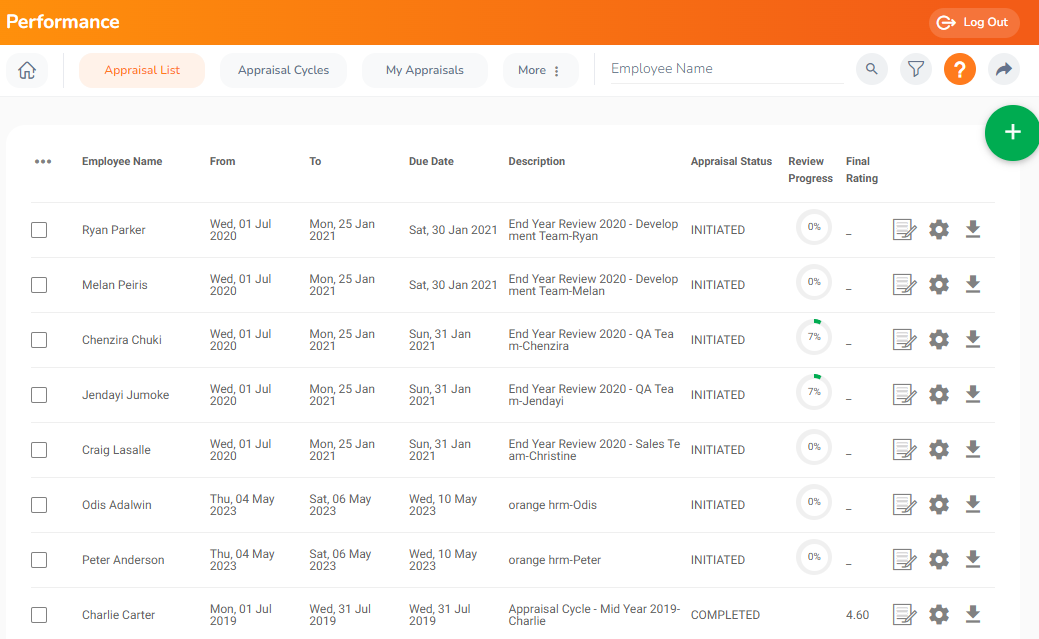Viewport: 1039px width, 639px height.
Task: Sort by Appraisal Status column header
Action: 732,162
